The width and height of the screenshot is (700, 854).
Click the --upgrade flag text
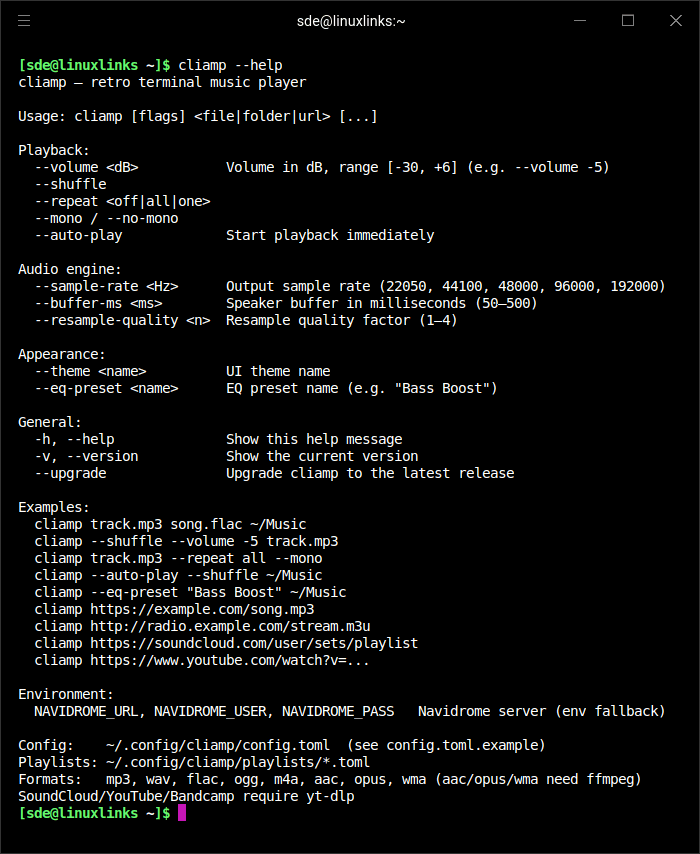[x=70, y=473]
